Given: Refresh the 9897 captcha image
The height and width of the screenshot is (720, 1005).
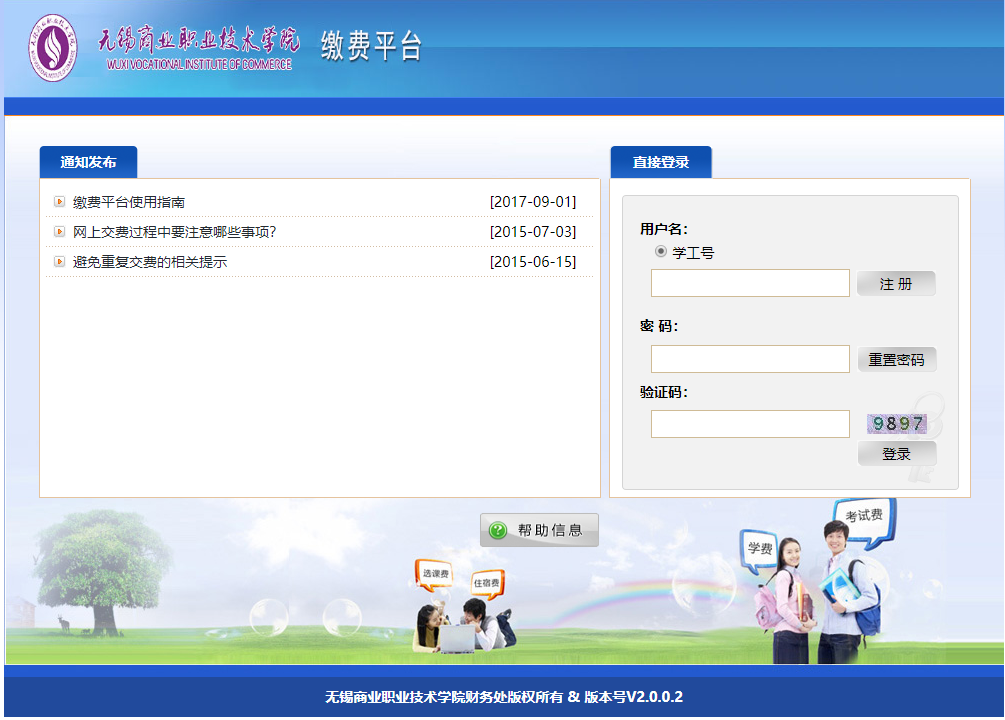Looking at the screenshot, I should (896, 424).
